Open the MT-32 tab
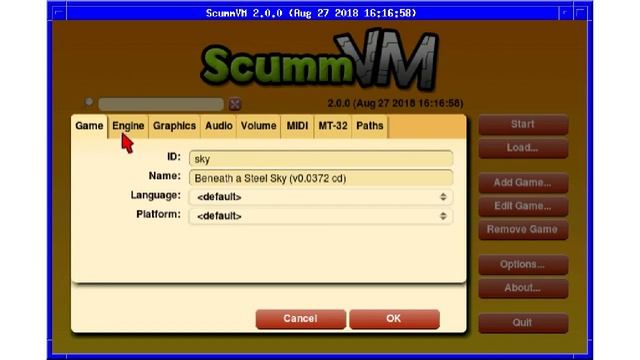 (333, 126)
